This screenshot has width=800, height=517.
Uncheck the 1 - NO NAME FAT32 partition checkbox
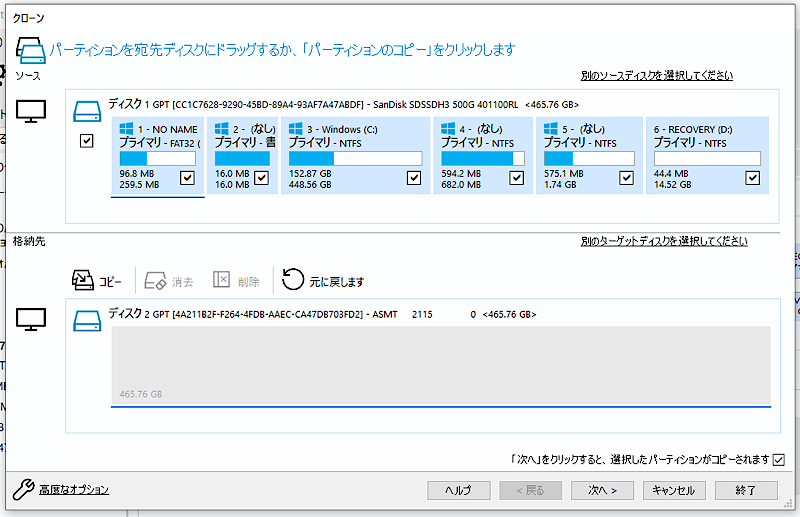187,177
